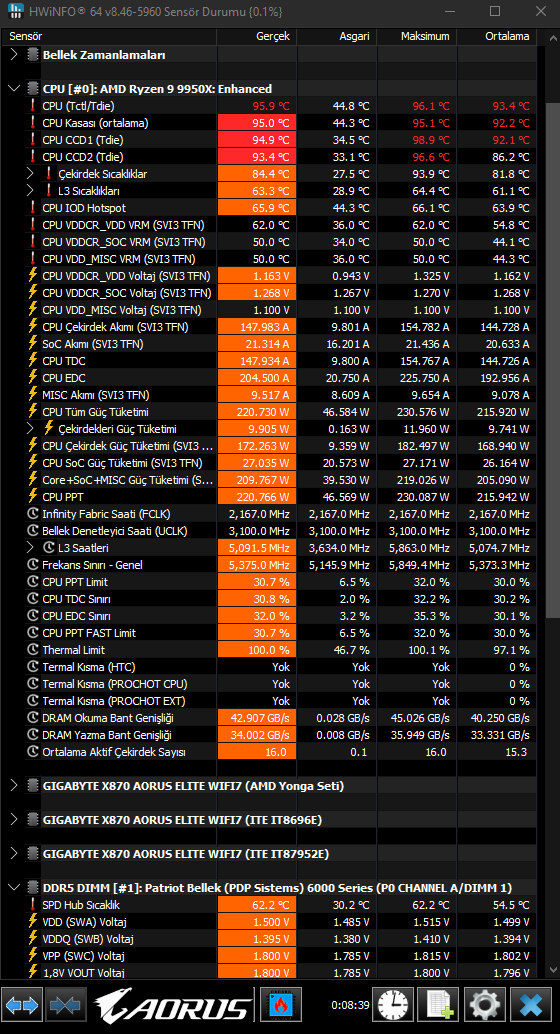Select the CPU Kasası (ortalama) row
The image size is (560, 1034).
270,123
